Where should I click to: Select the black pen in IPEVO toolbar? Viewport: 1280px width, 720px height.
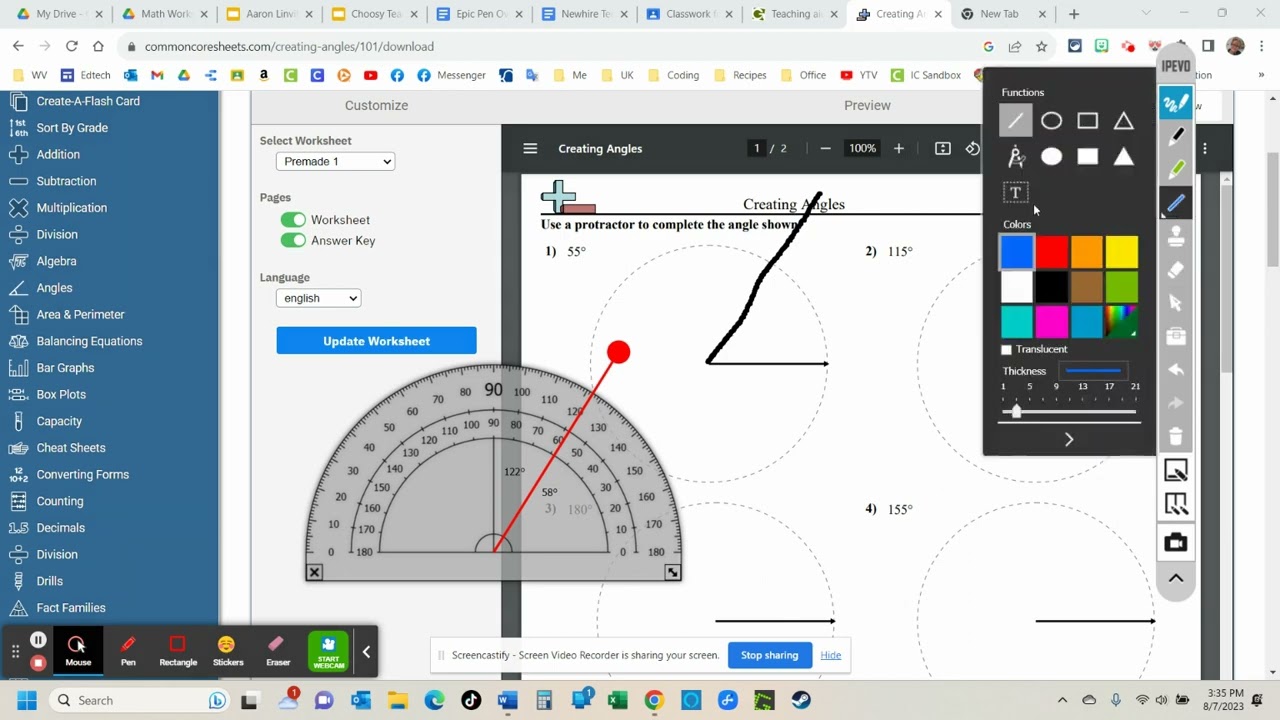(1176, 136)
